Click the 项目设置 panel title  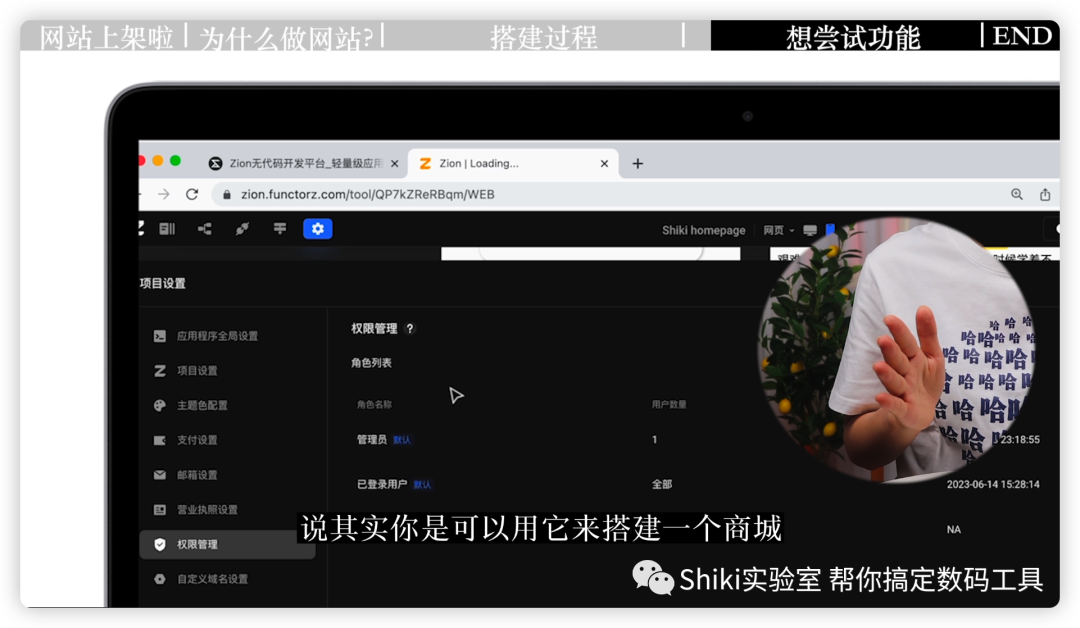163,283
